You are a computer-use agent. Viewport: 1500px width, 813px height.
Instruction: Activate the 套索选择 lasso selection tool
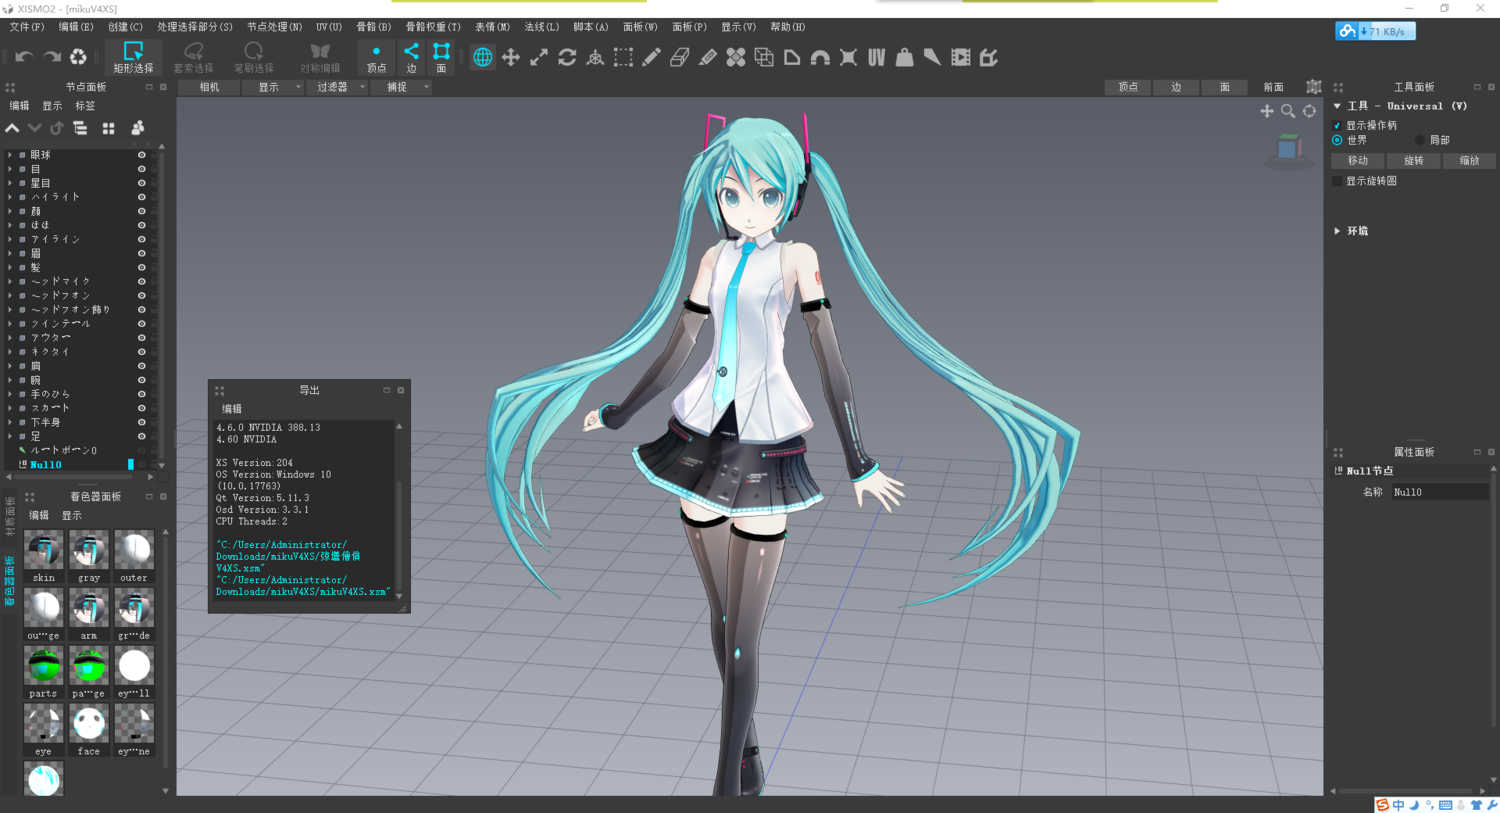coord(193,57)
